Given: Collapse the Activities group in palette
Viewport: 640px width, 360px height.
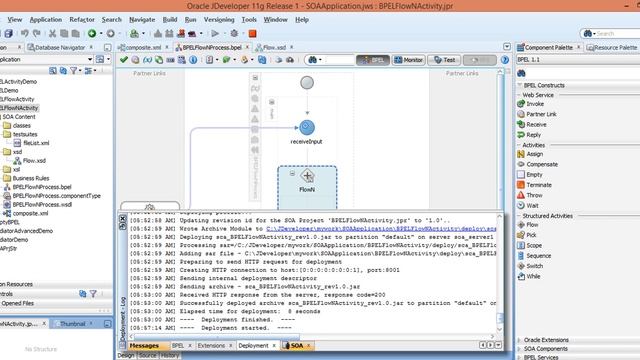Looking at the screenshot, I should (x=519, y=145).
